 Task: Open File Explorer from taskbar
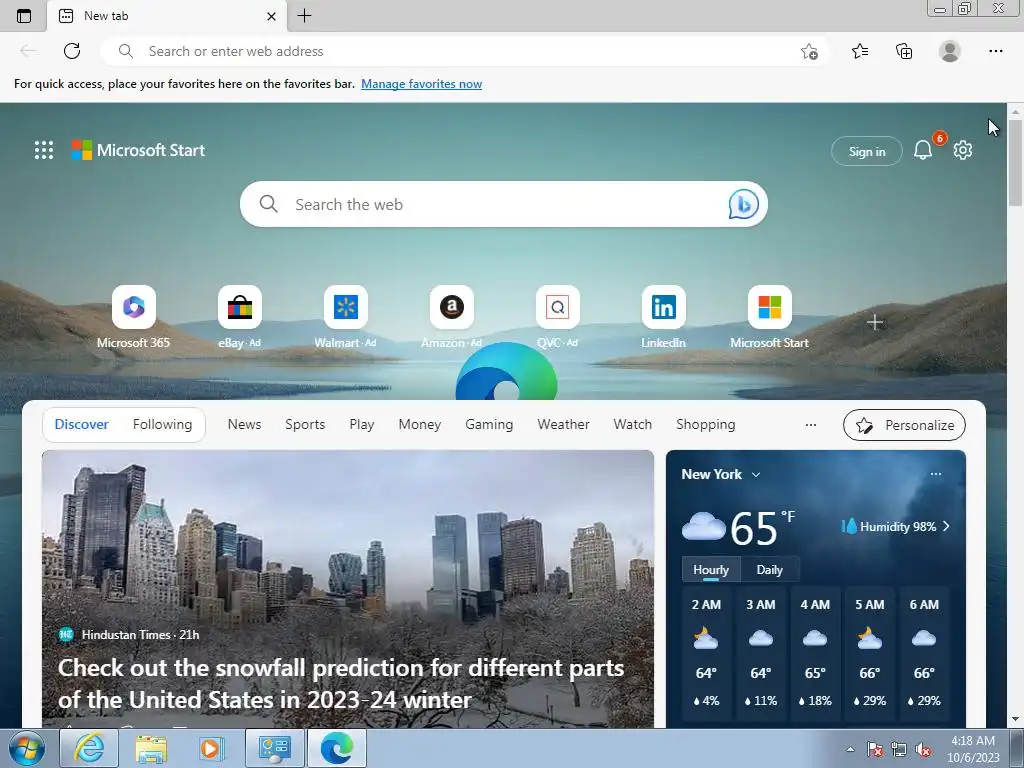click(x=151, y=748)
